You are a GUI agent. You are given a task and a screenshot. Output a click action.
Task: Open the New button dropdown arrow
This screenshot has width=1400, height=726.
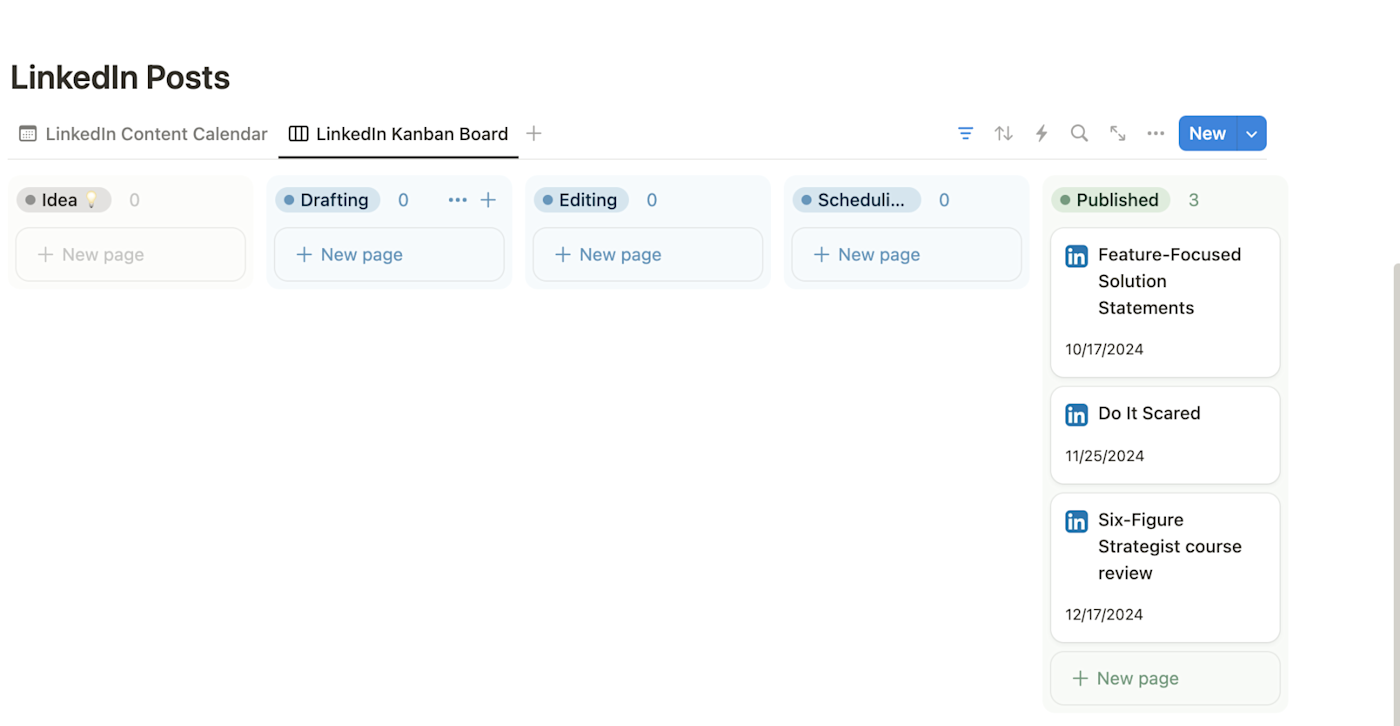tap(1252, 134)
